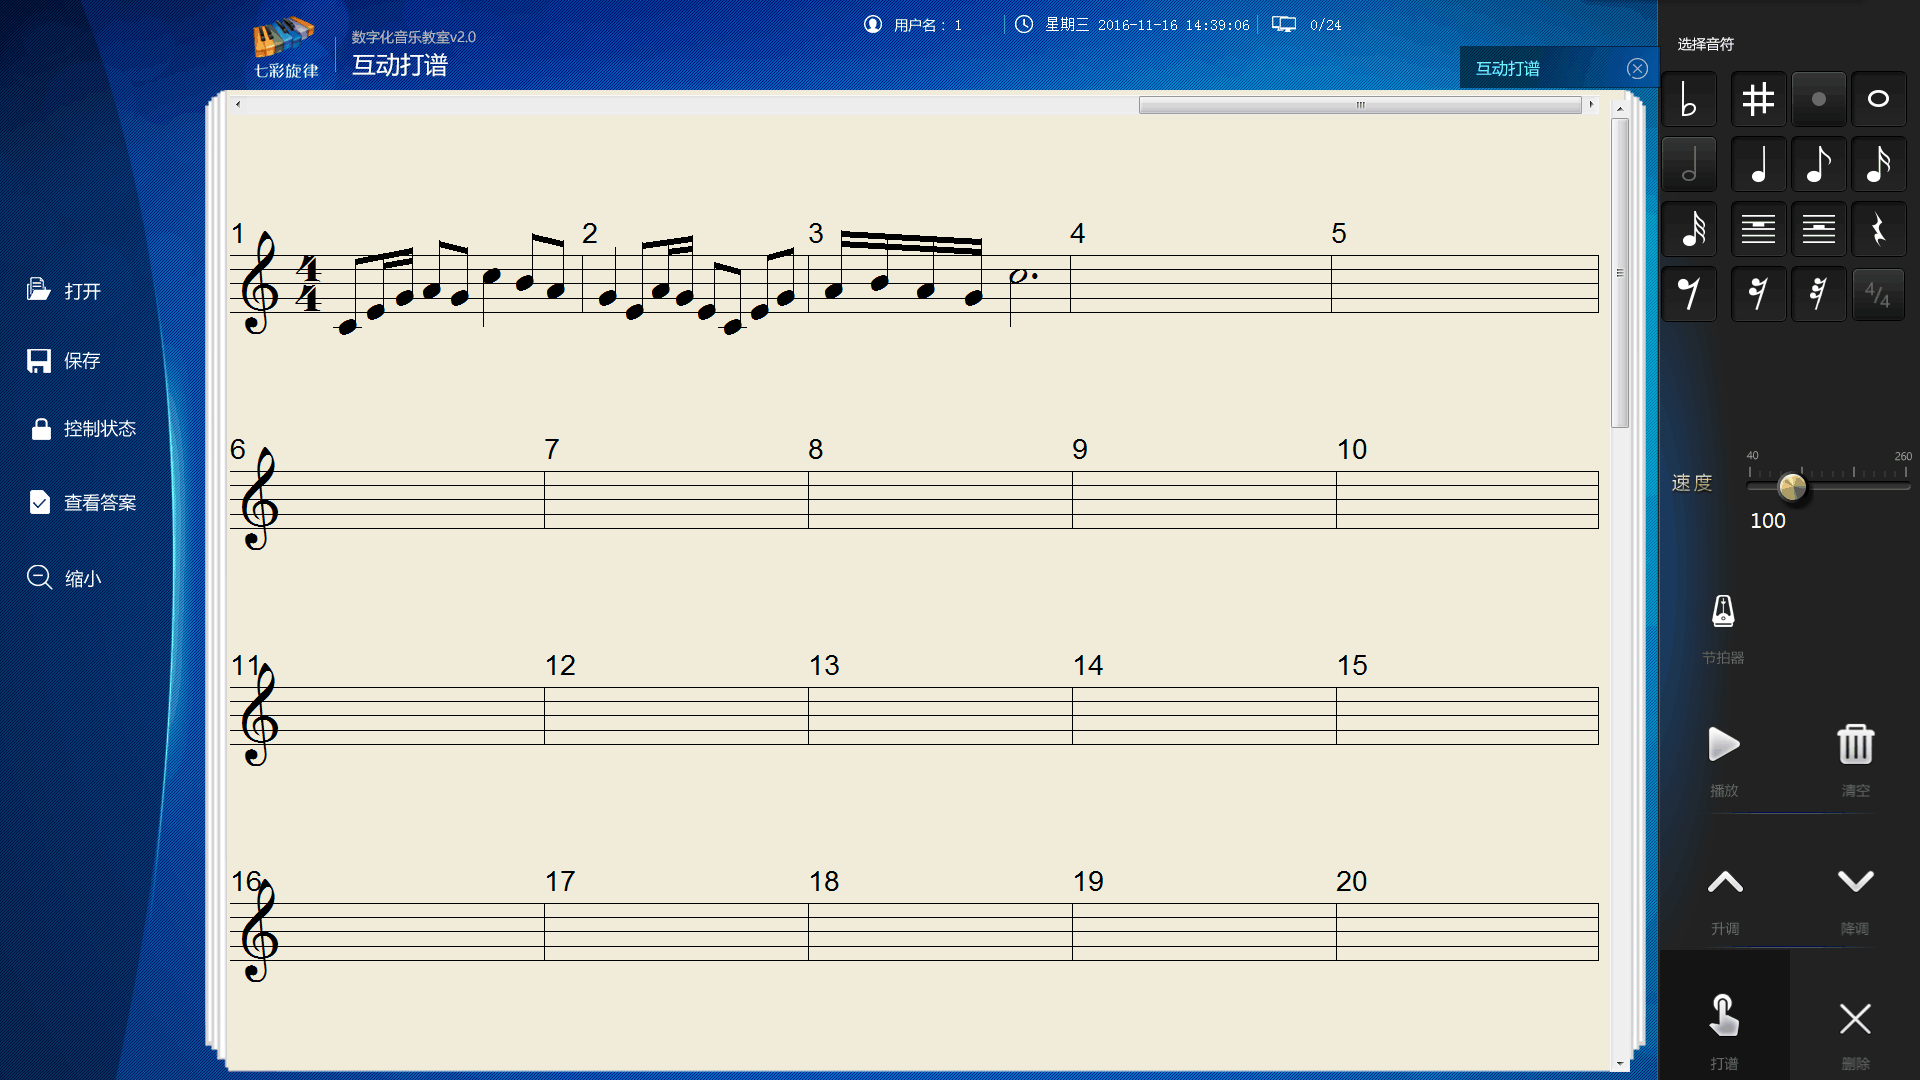Click the vertical scrollbar down arrow
The height and width of the screenshot is (1080, 1920).
point(1620,1064)
